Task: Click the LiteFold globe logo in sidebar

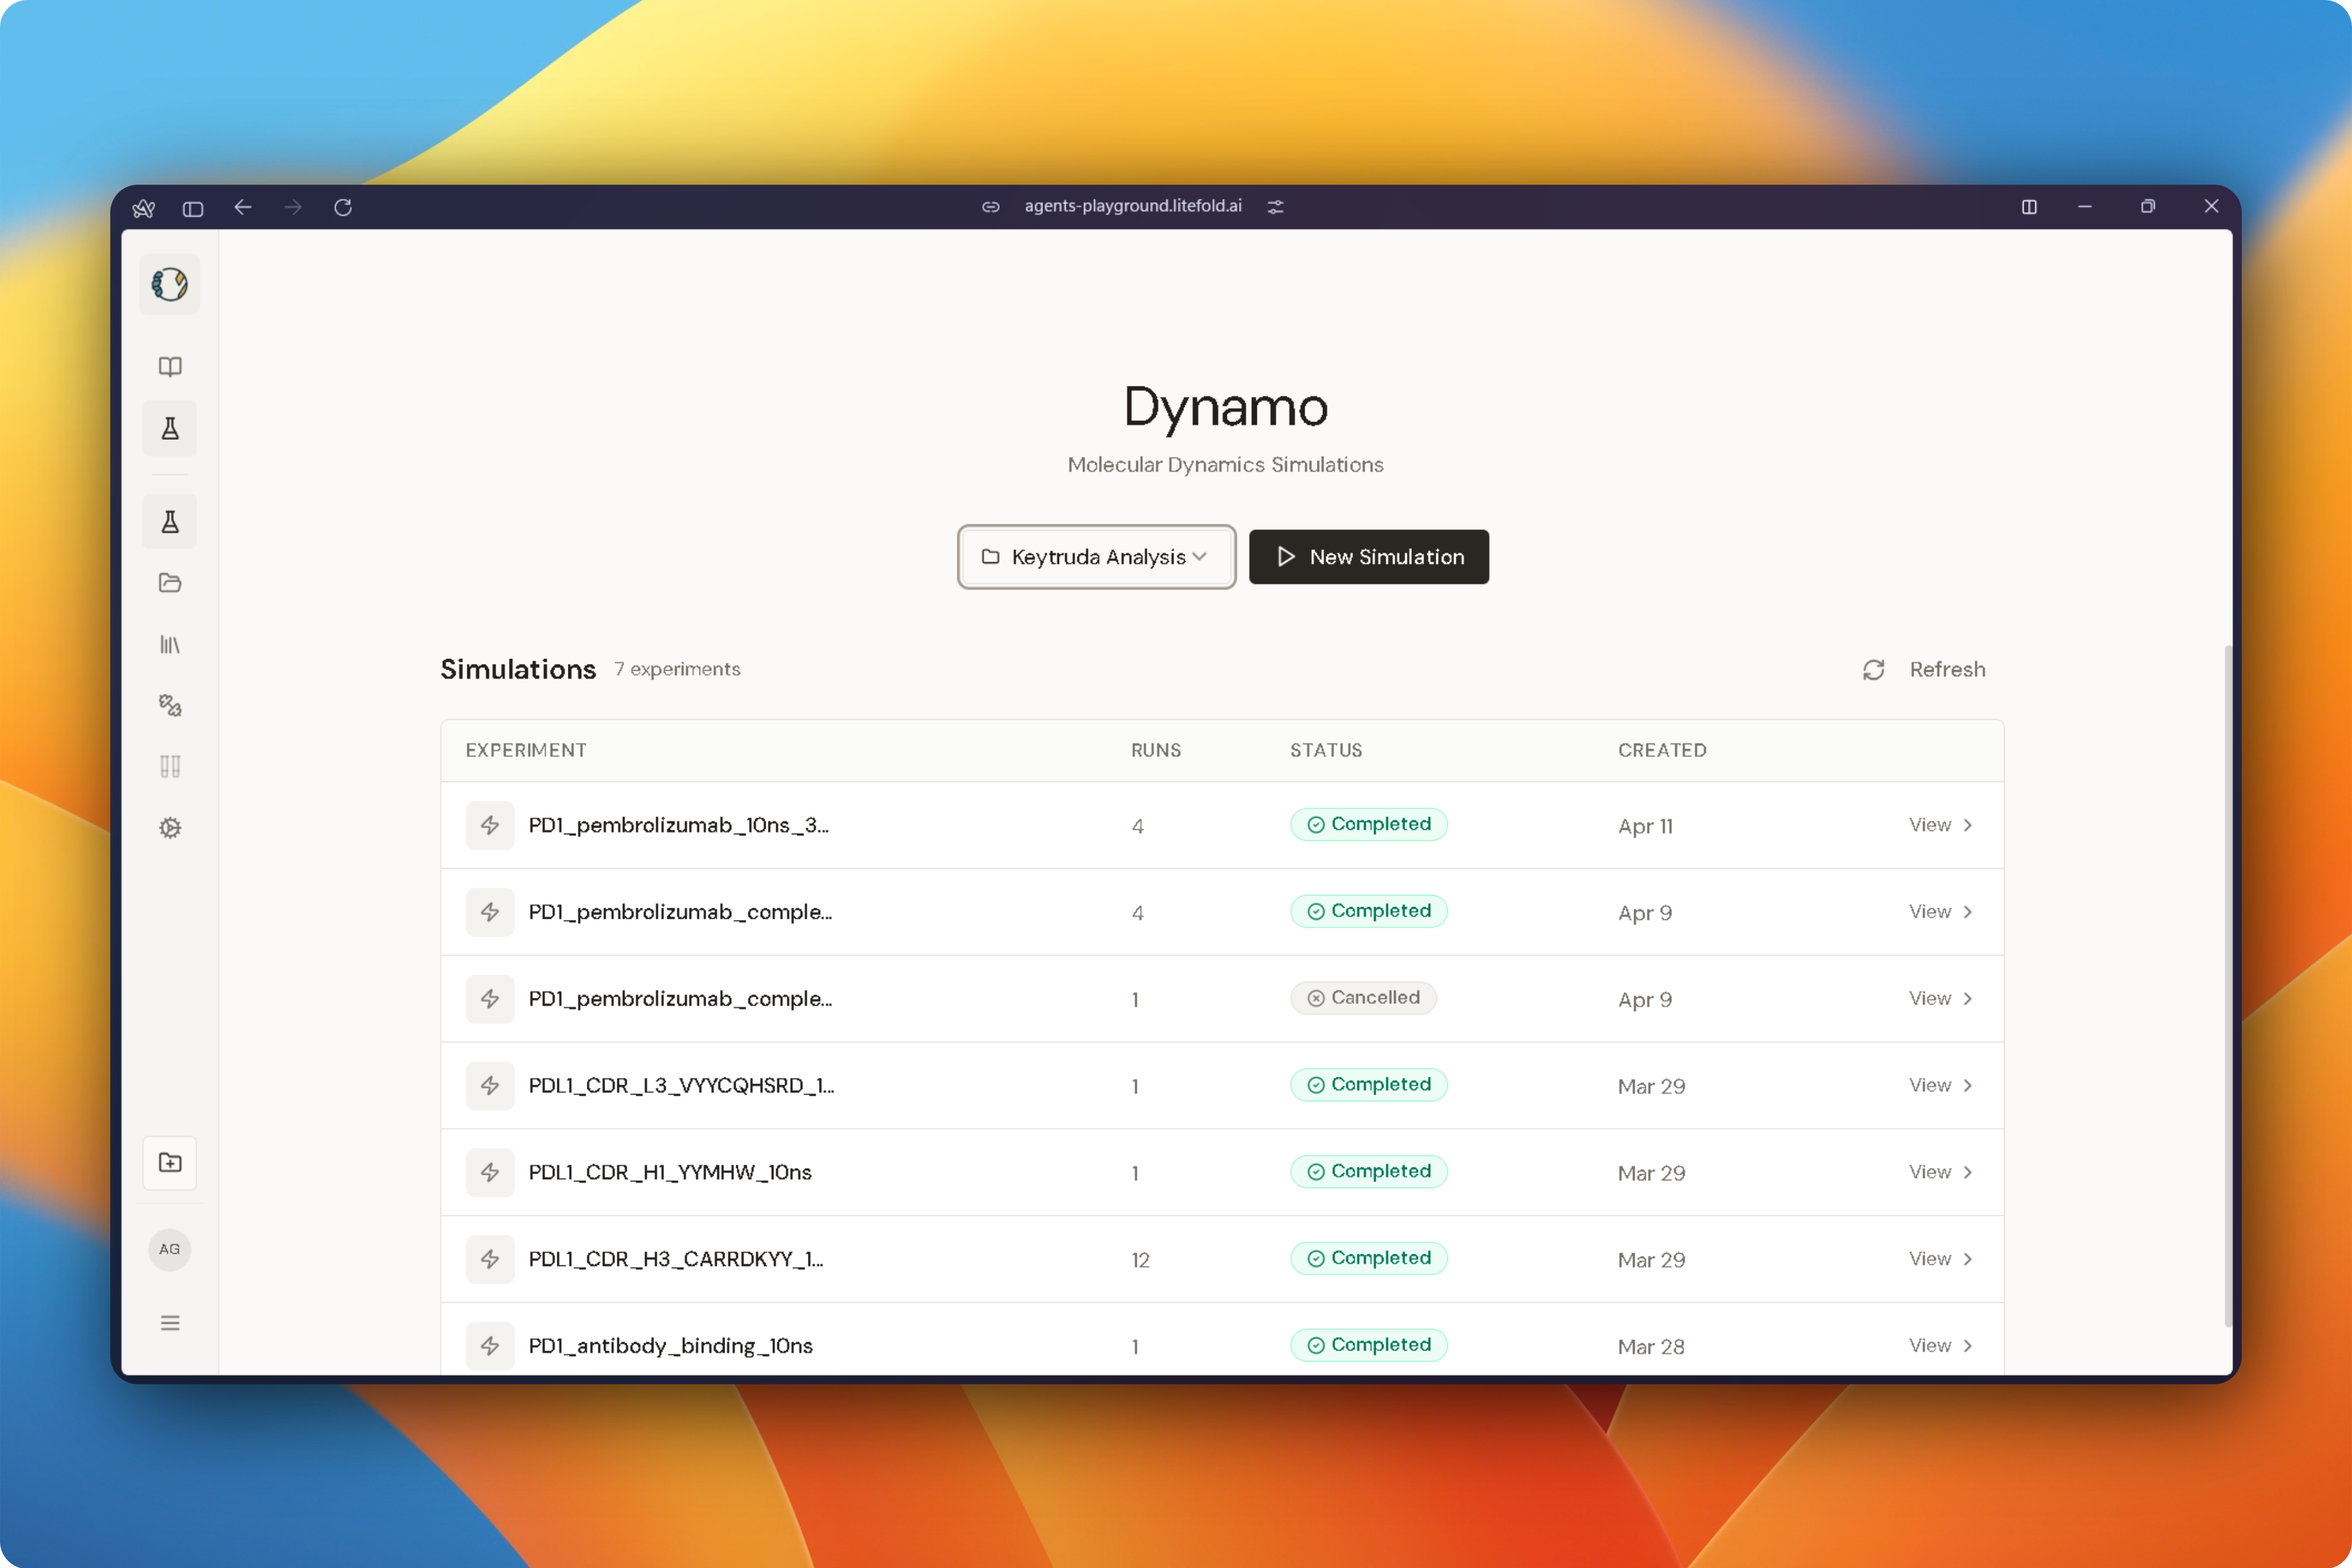Action: click(x=170, y=284)
